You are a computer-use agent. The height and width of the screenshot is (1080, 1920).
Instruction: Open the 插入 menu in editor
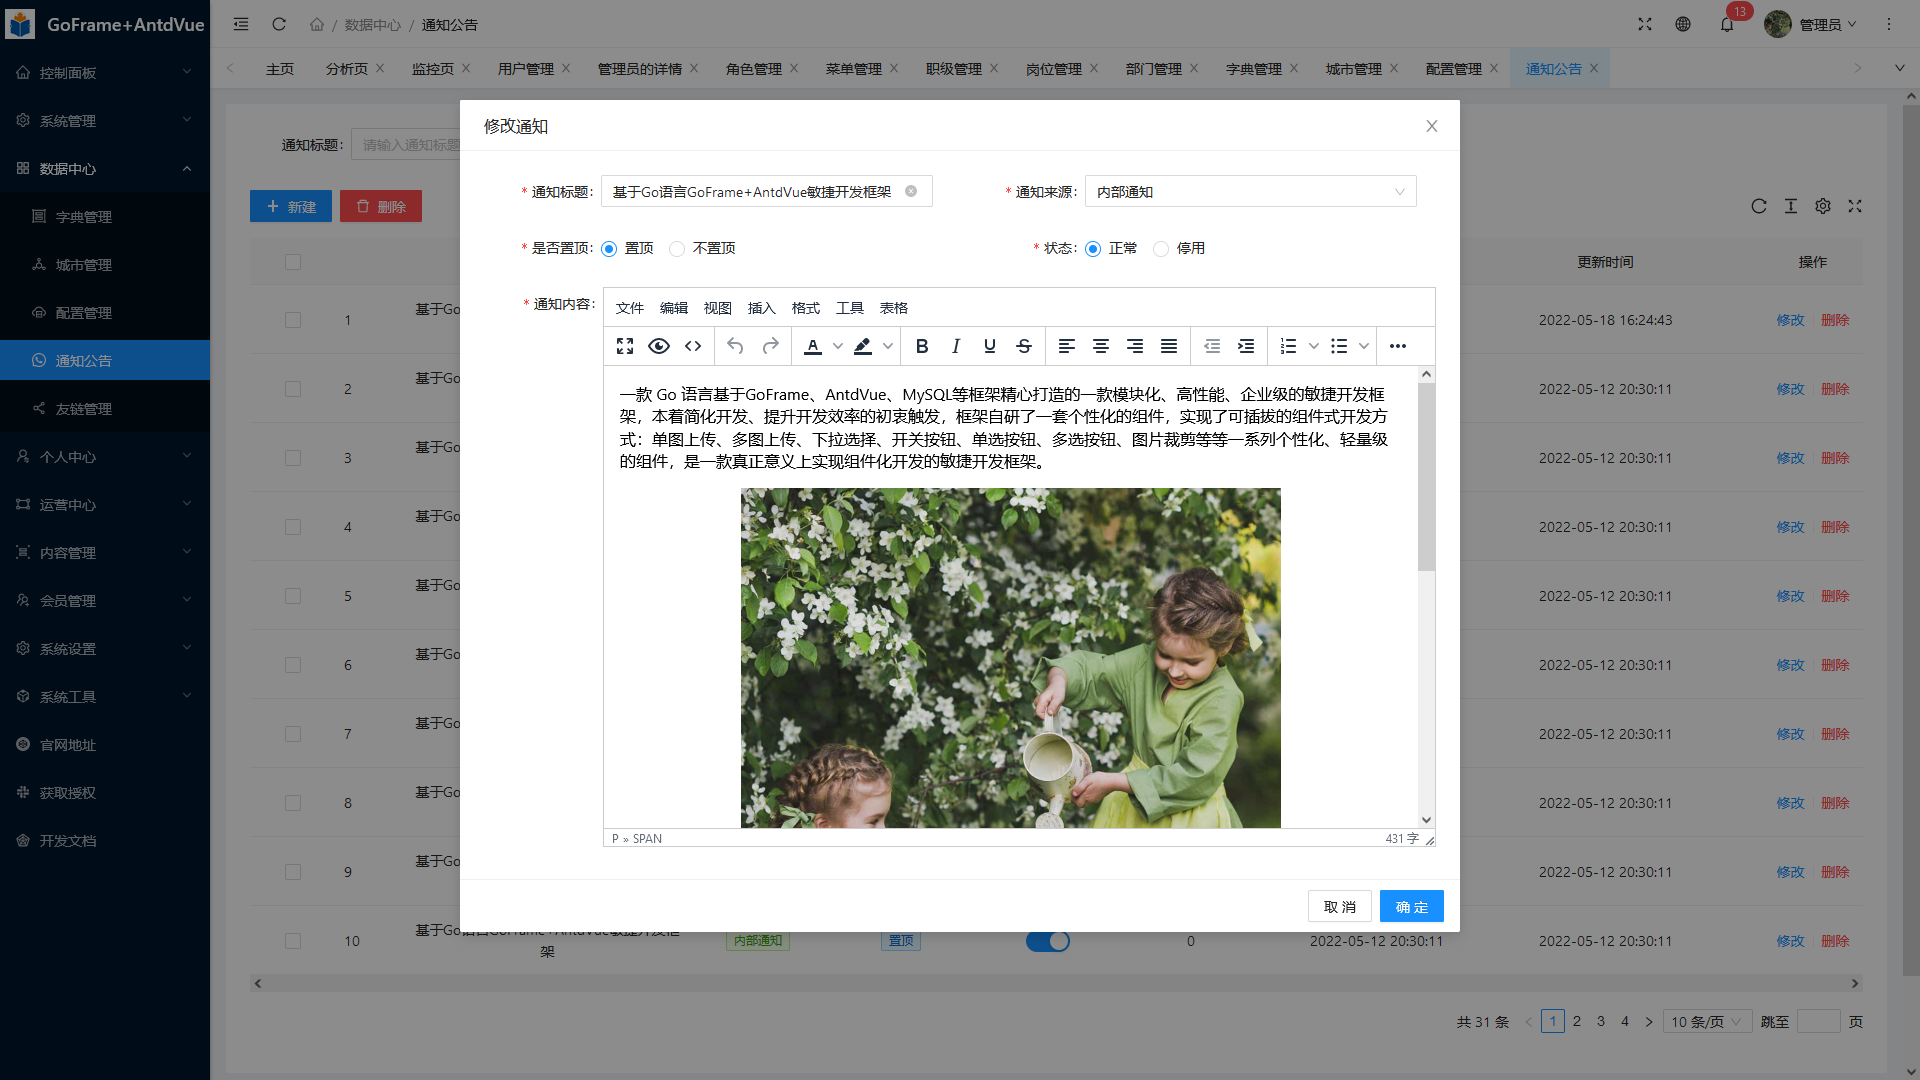(761, 308)
